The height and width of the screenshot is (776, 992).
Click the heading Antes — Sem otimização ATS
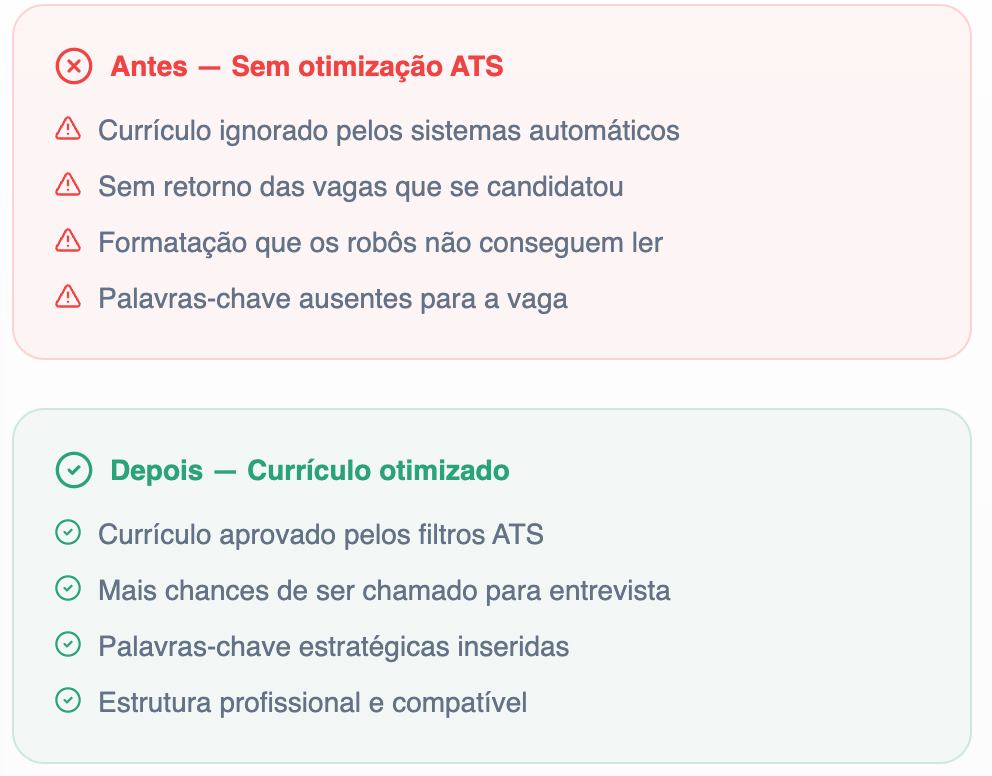(306, 67)
